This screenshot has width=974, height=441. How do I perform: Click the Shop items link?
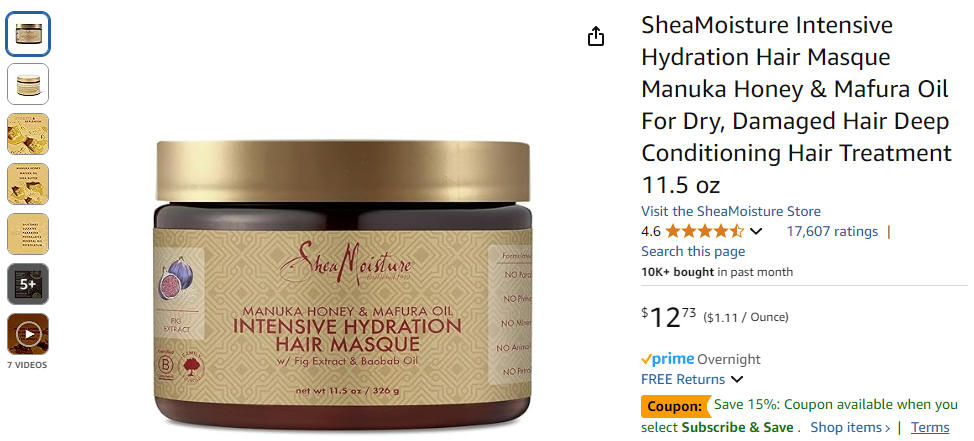pyautogui.click(x=850, y=427)
